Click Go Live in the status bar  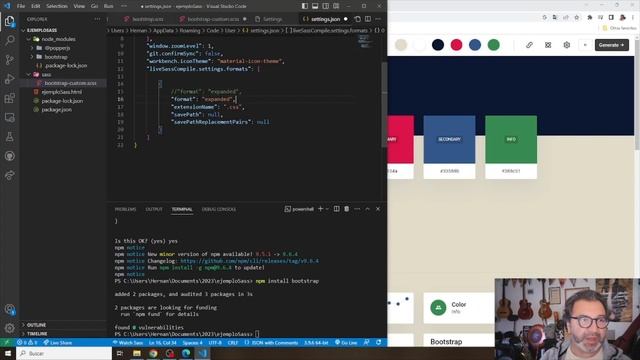[346, 343]
